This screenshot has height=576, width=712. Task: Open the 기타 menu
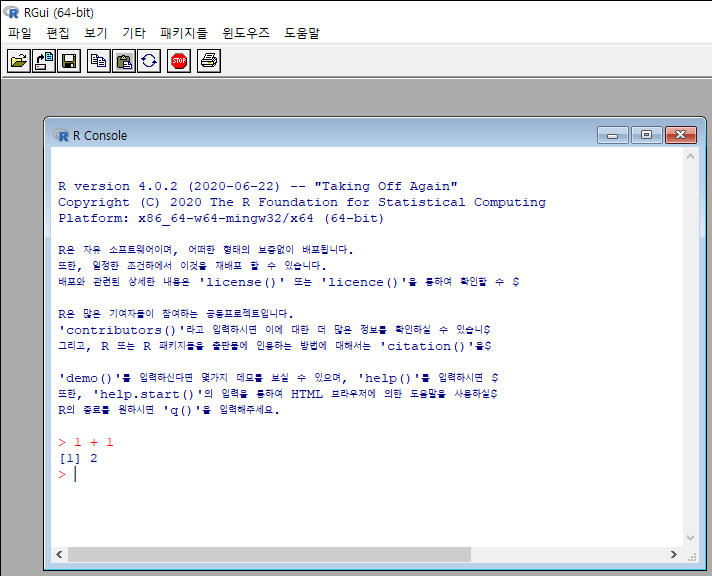click(x=134, y=33)
